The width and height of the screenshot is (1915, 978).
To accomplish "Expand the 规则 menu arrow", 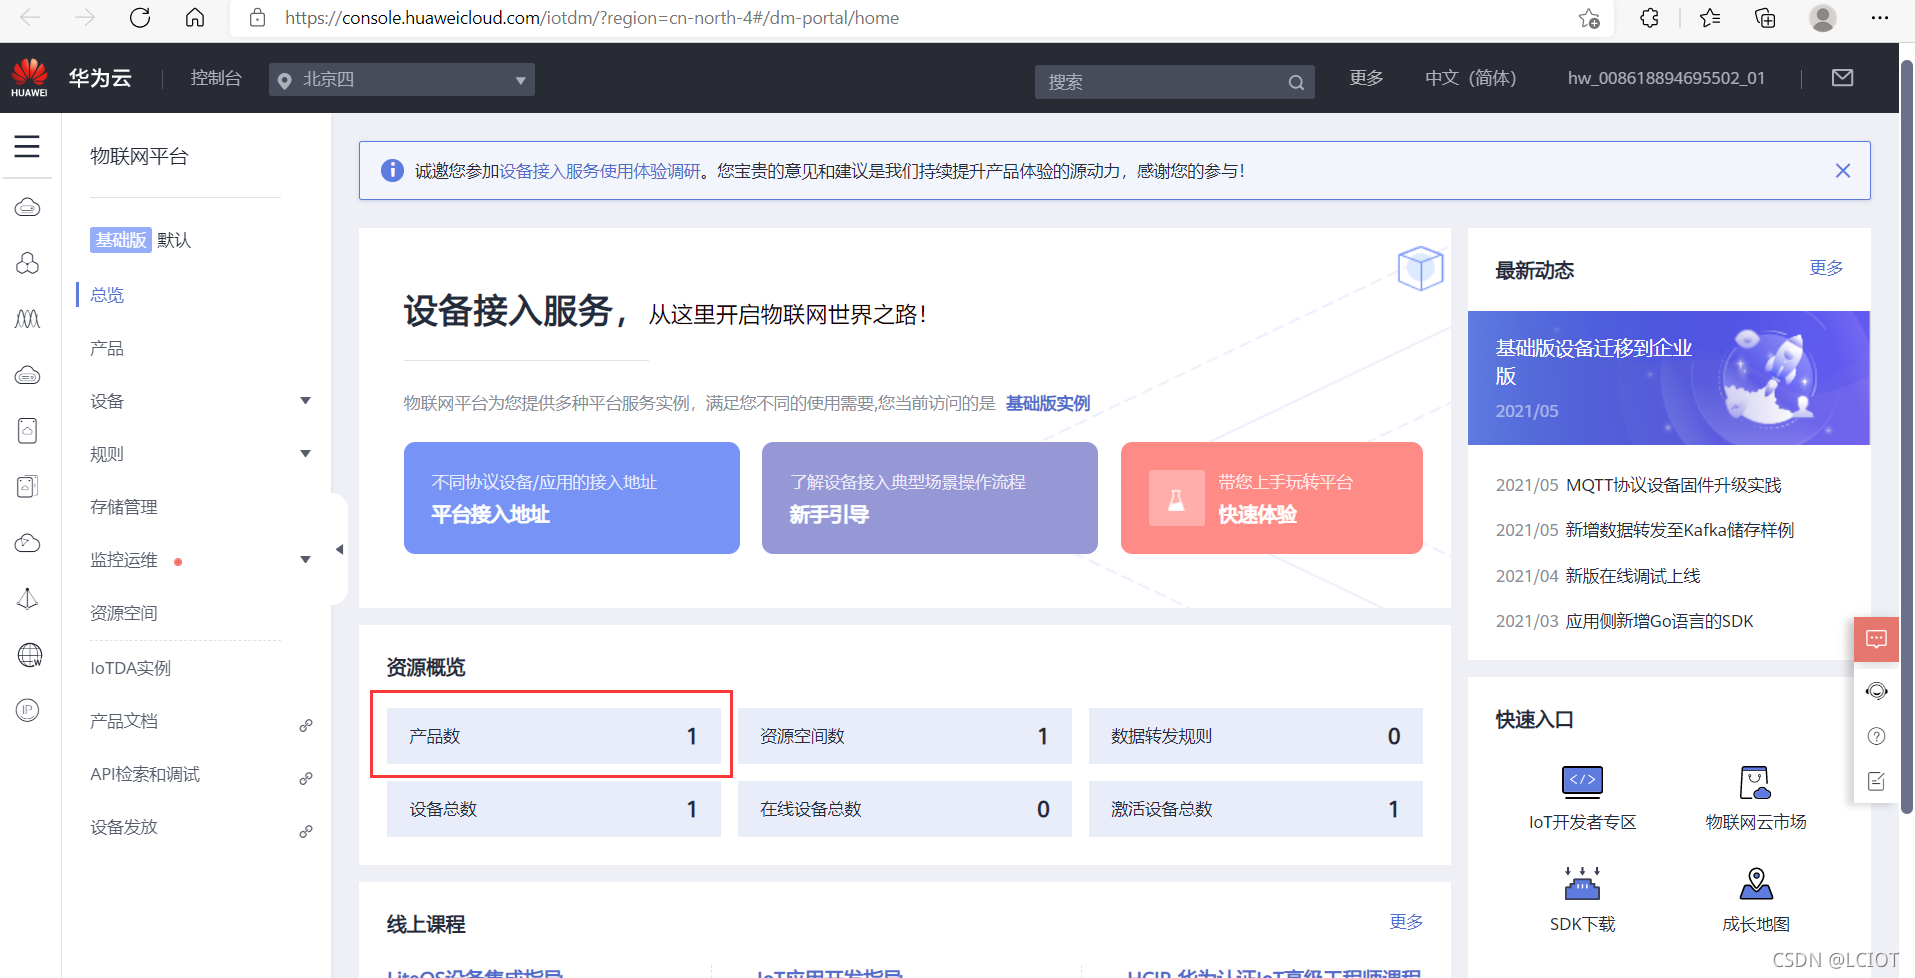I will [x=306, y=454].
